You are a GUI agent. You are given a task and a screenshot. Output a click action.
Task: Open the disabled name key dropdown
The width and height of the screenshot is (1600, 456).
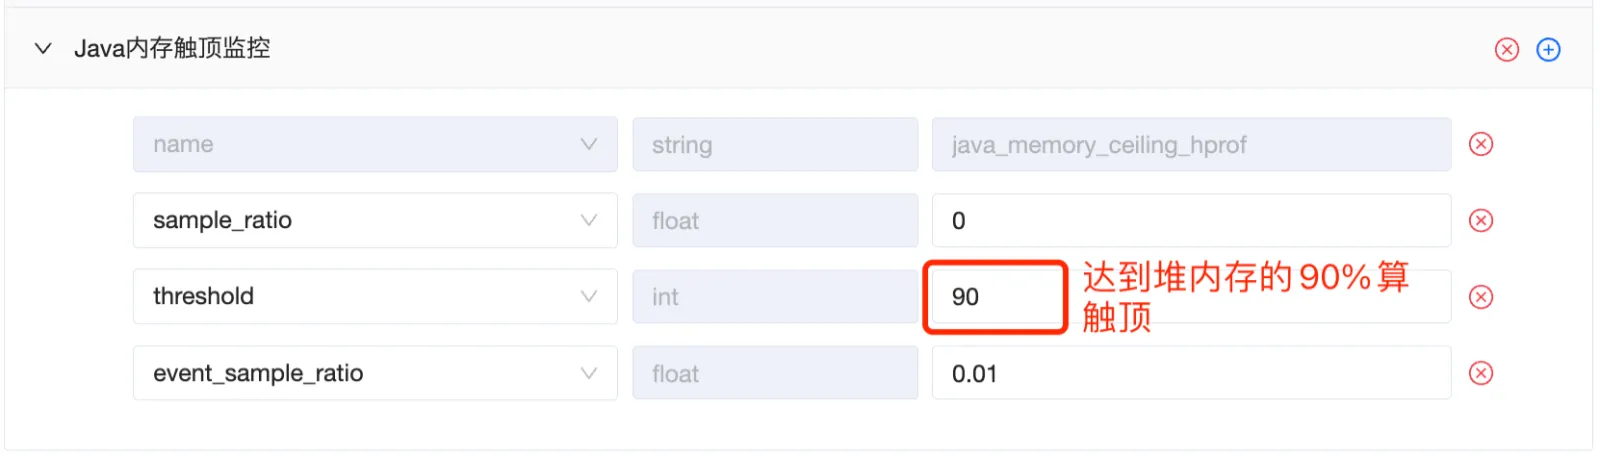click(x=374, y=144)
